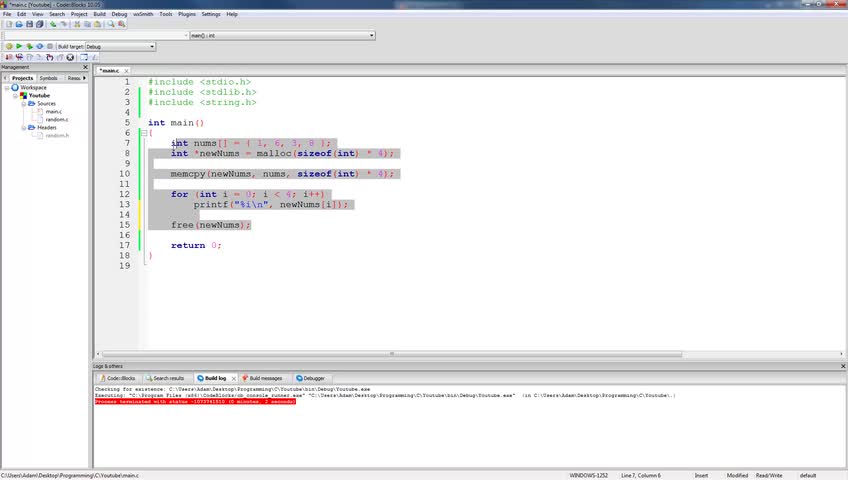Click the Debug/Continue icon in debugger toolbar
This screenshot has height=480, width=848.
9,57
